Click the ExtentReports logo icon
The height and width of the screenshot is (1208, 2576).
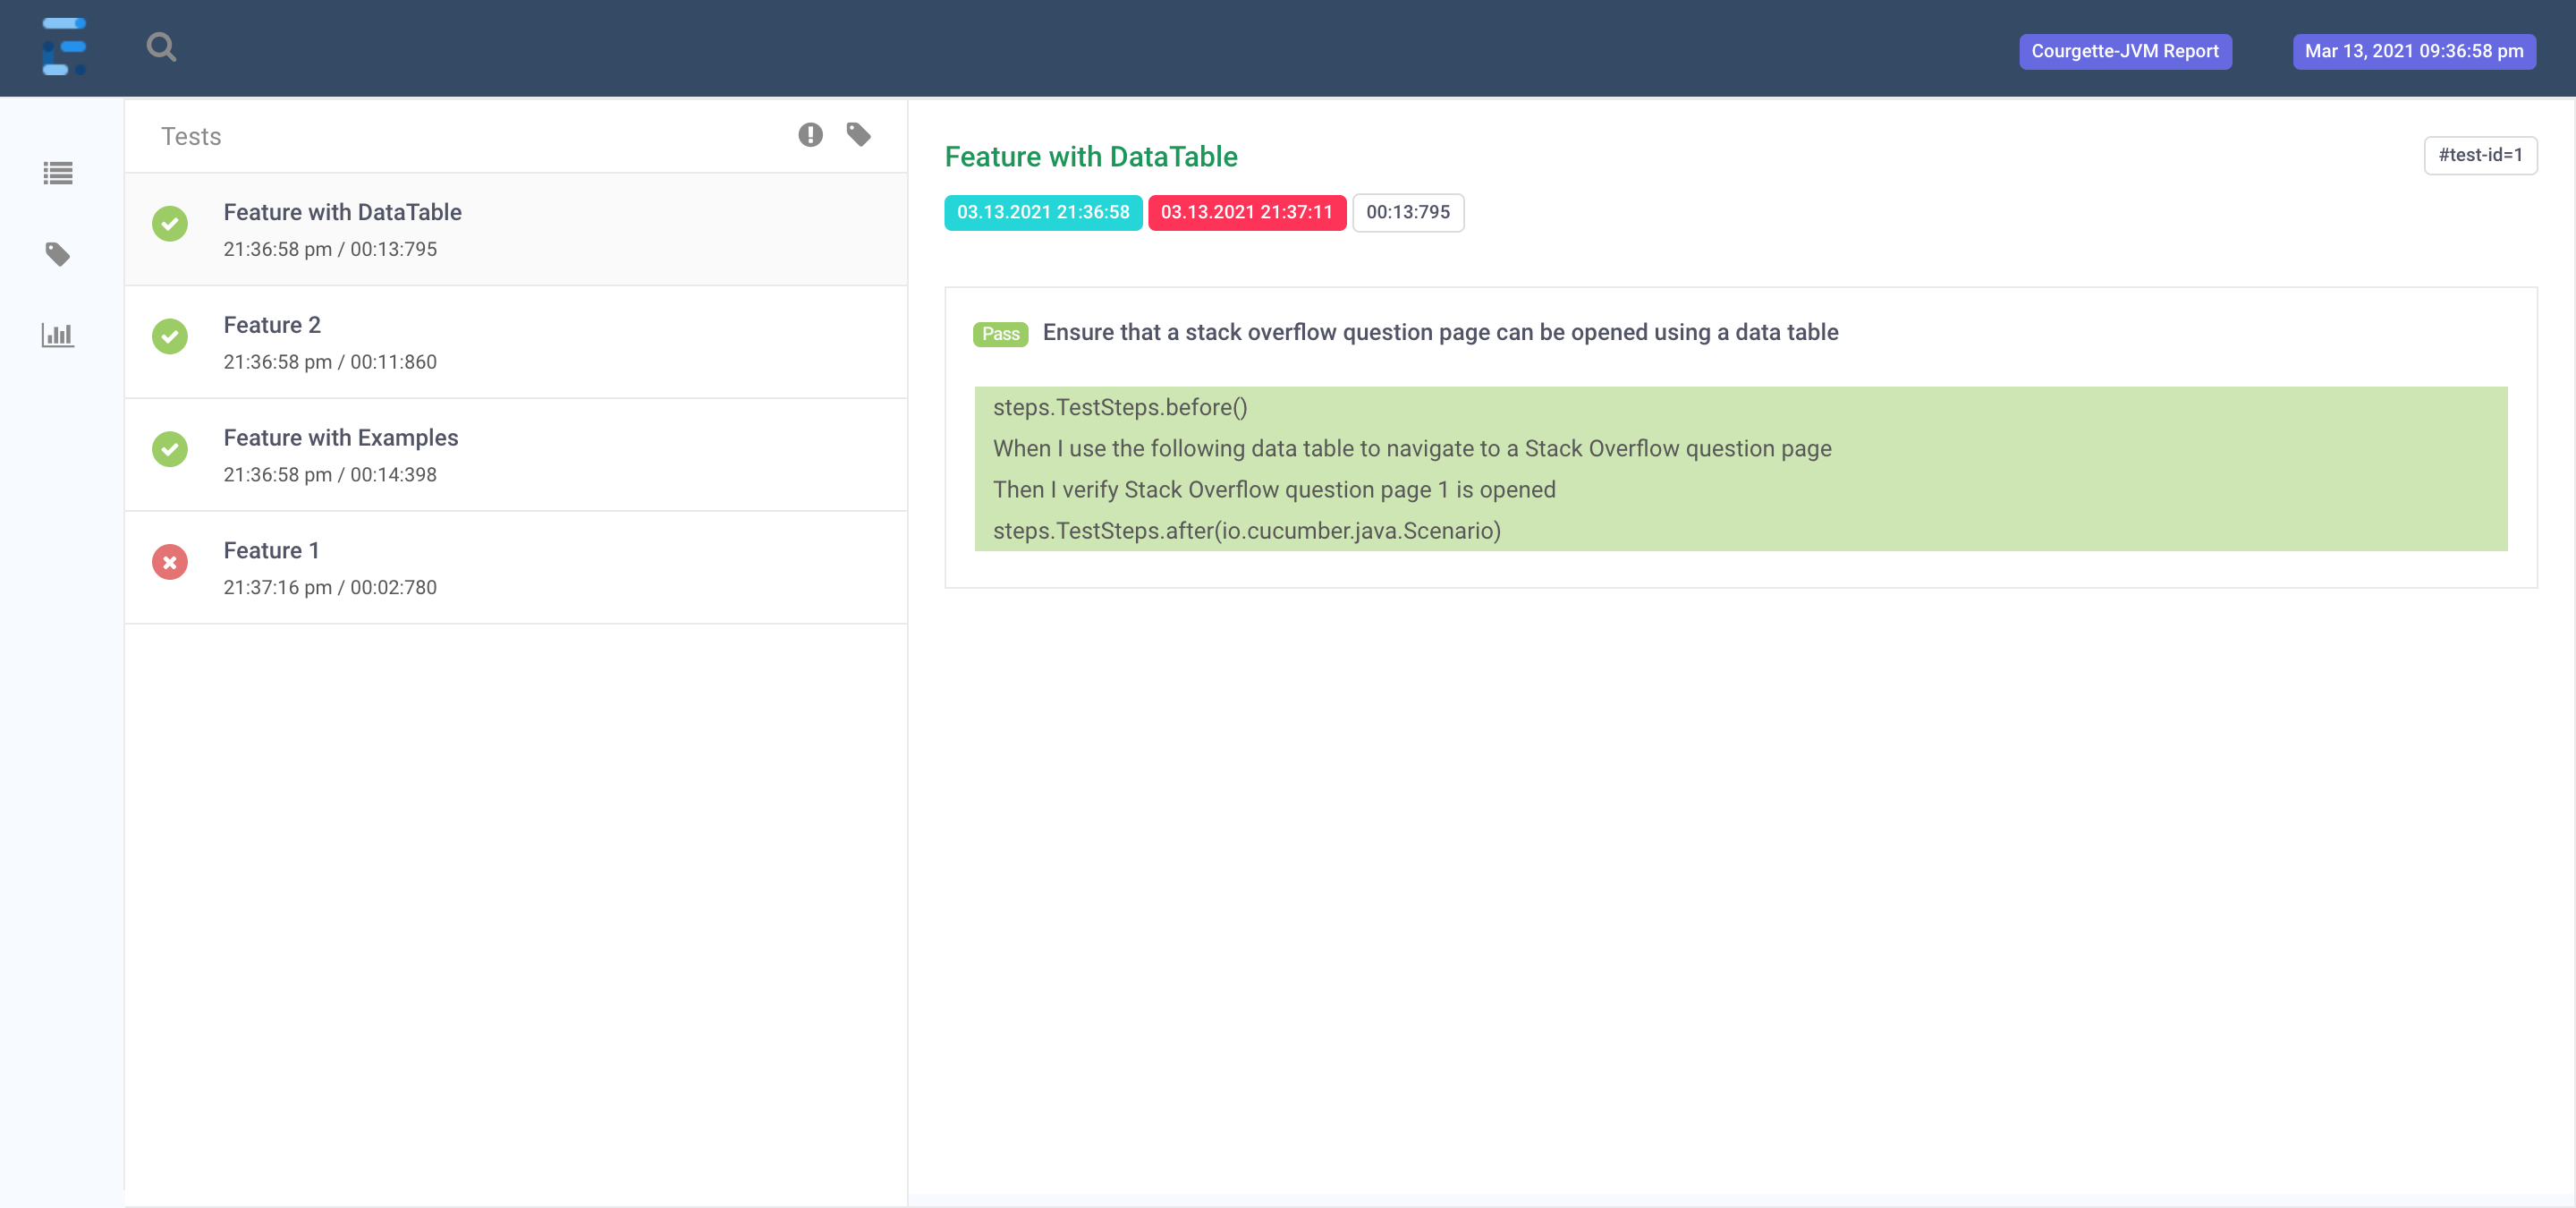tap(64, 47)
